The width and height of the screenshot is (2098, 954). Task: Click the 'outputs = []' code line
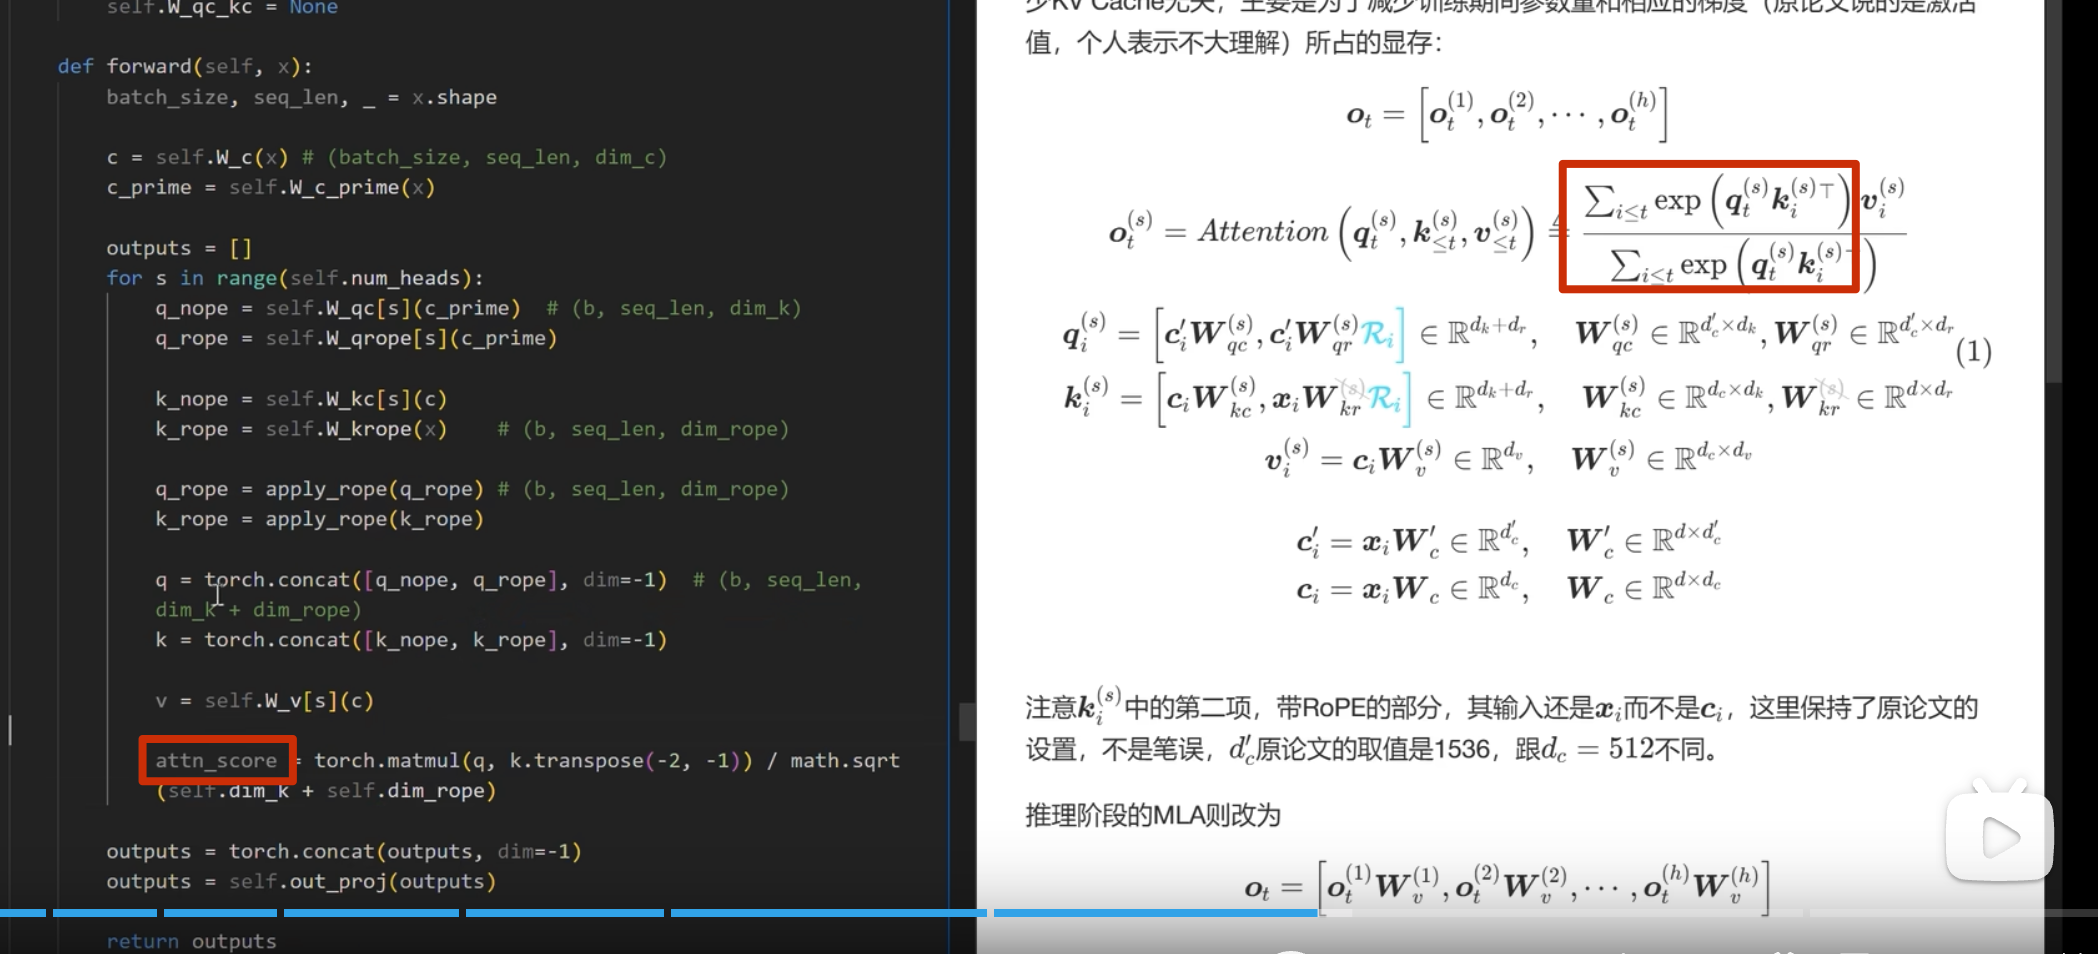click(179, 248)
